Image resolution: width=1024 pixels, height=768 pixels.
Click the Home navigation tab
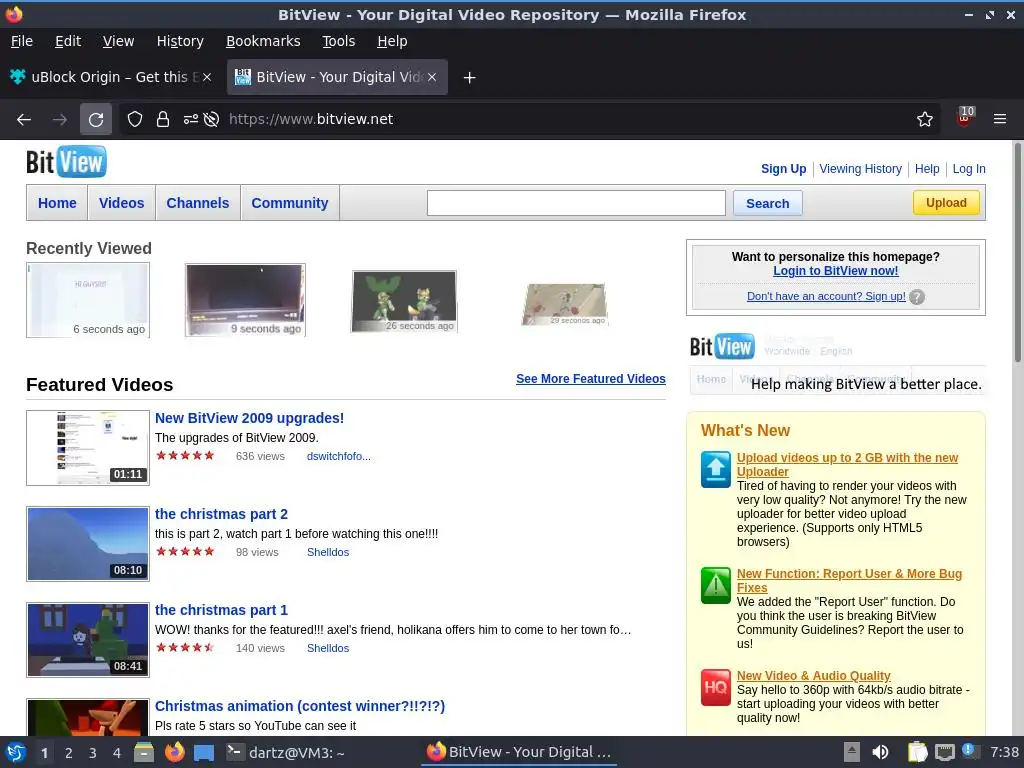click(57, 203)
